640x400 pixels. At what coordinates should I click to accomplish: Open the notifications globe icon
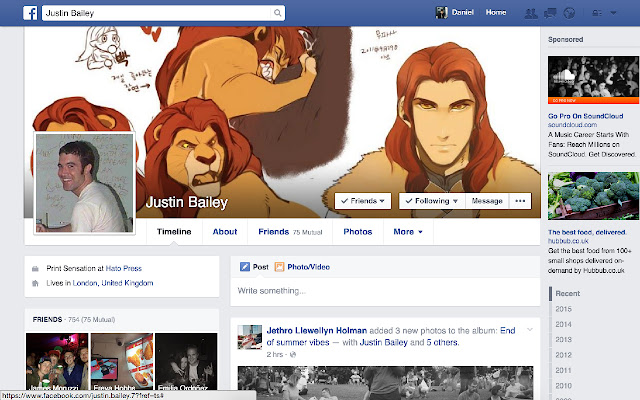coord(569,13)
